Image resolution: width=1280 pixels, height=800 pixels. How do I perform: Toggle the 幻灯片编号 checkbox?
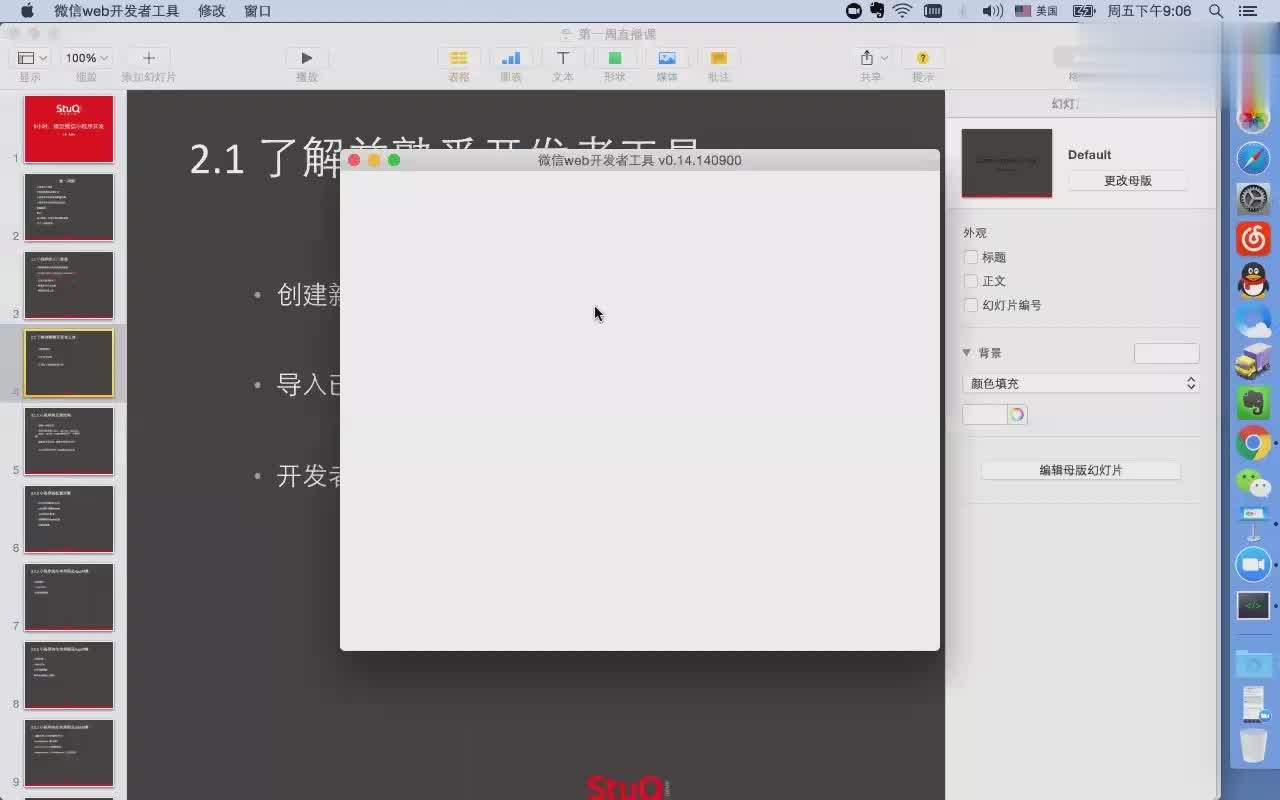(x=971, y=305)
